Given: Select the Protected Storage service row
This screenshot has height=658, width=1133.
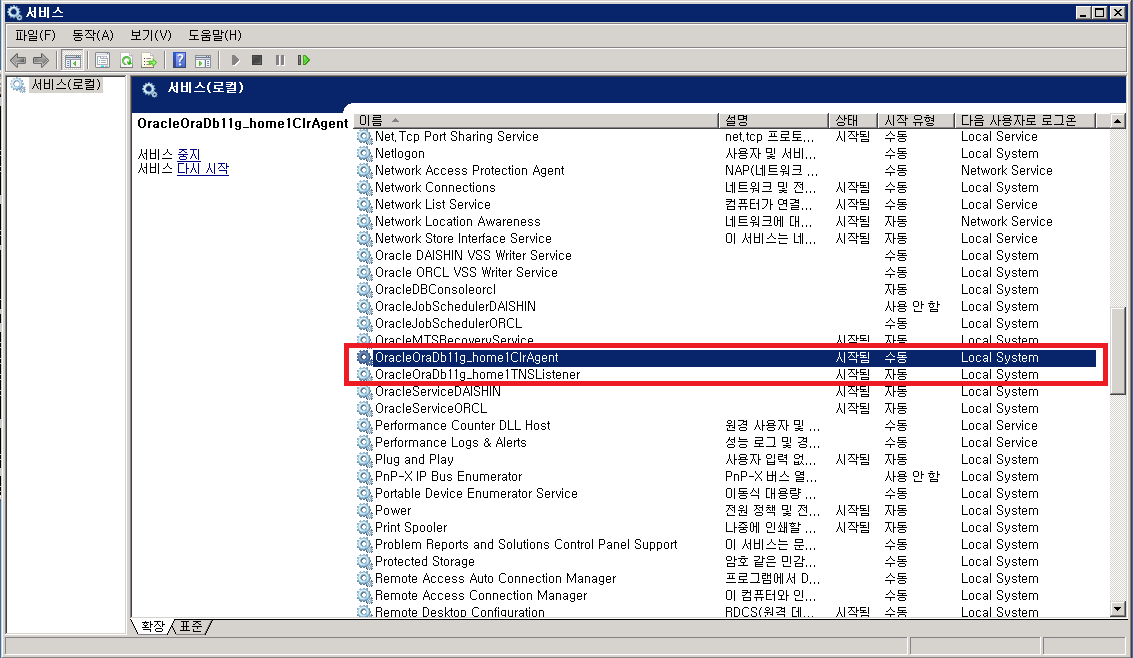Looking at the screenshot, I should (x=726, y=561).
